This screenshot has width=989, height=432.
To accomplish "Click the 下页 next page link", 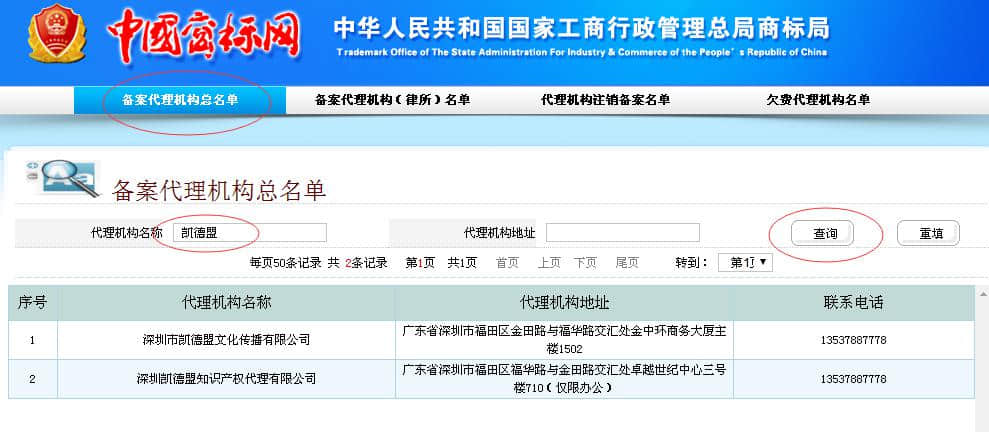I will click(585, 262).
